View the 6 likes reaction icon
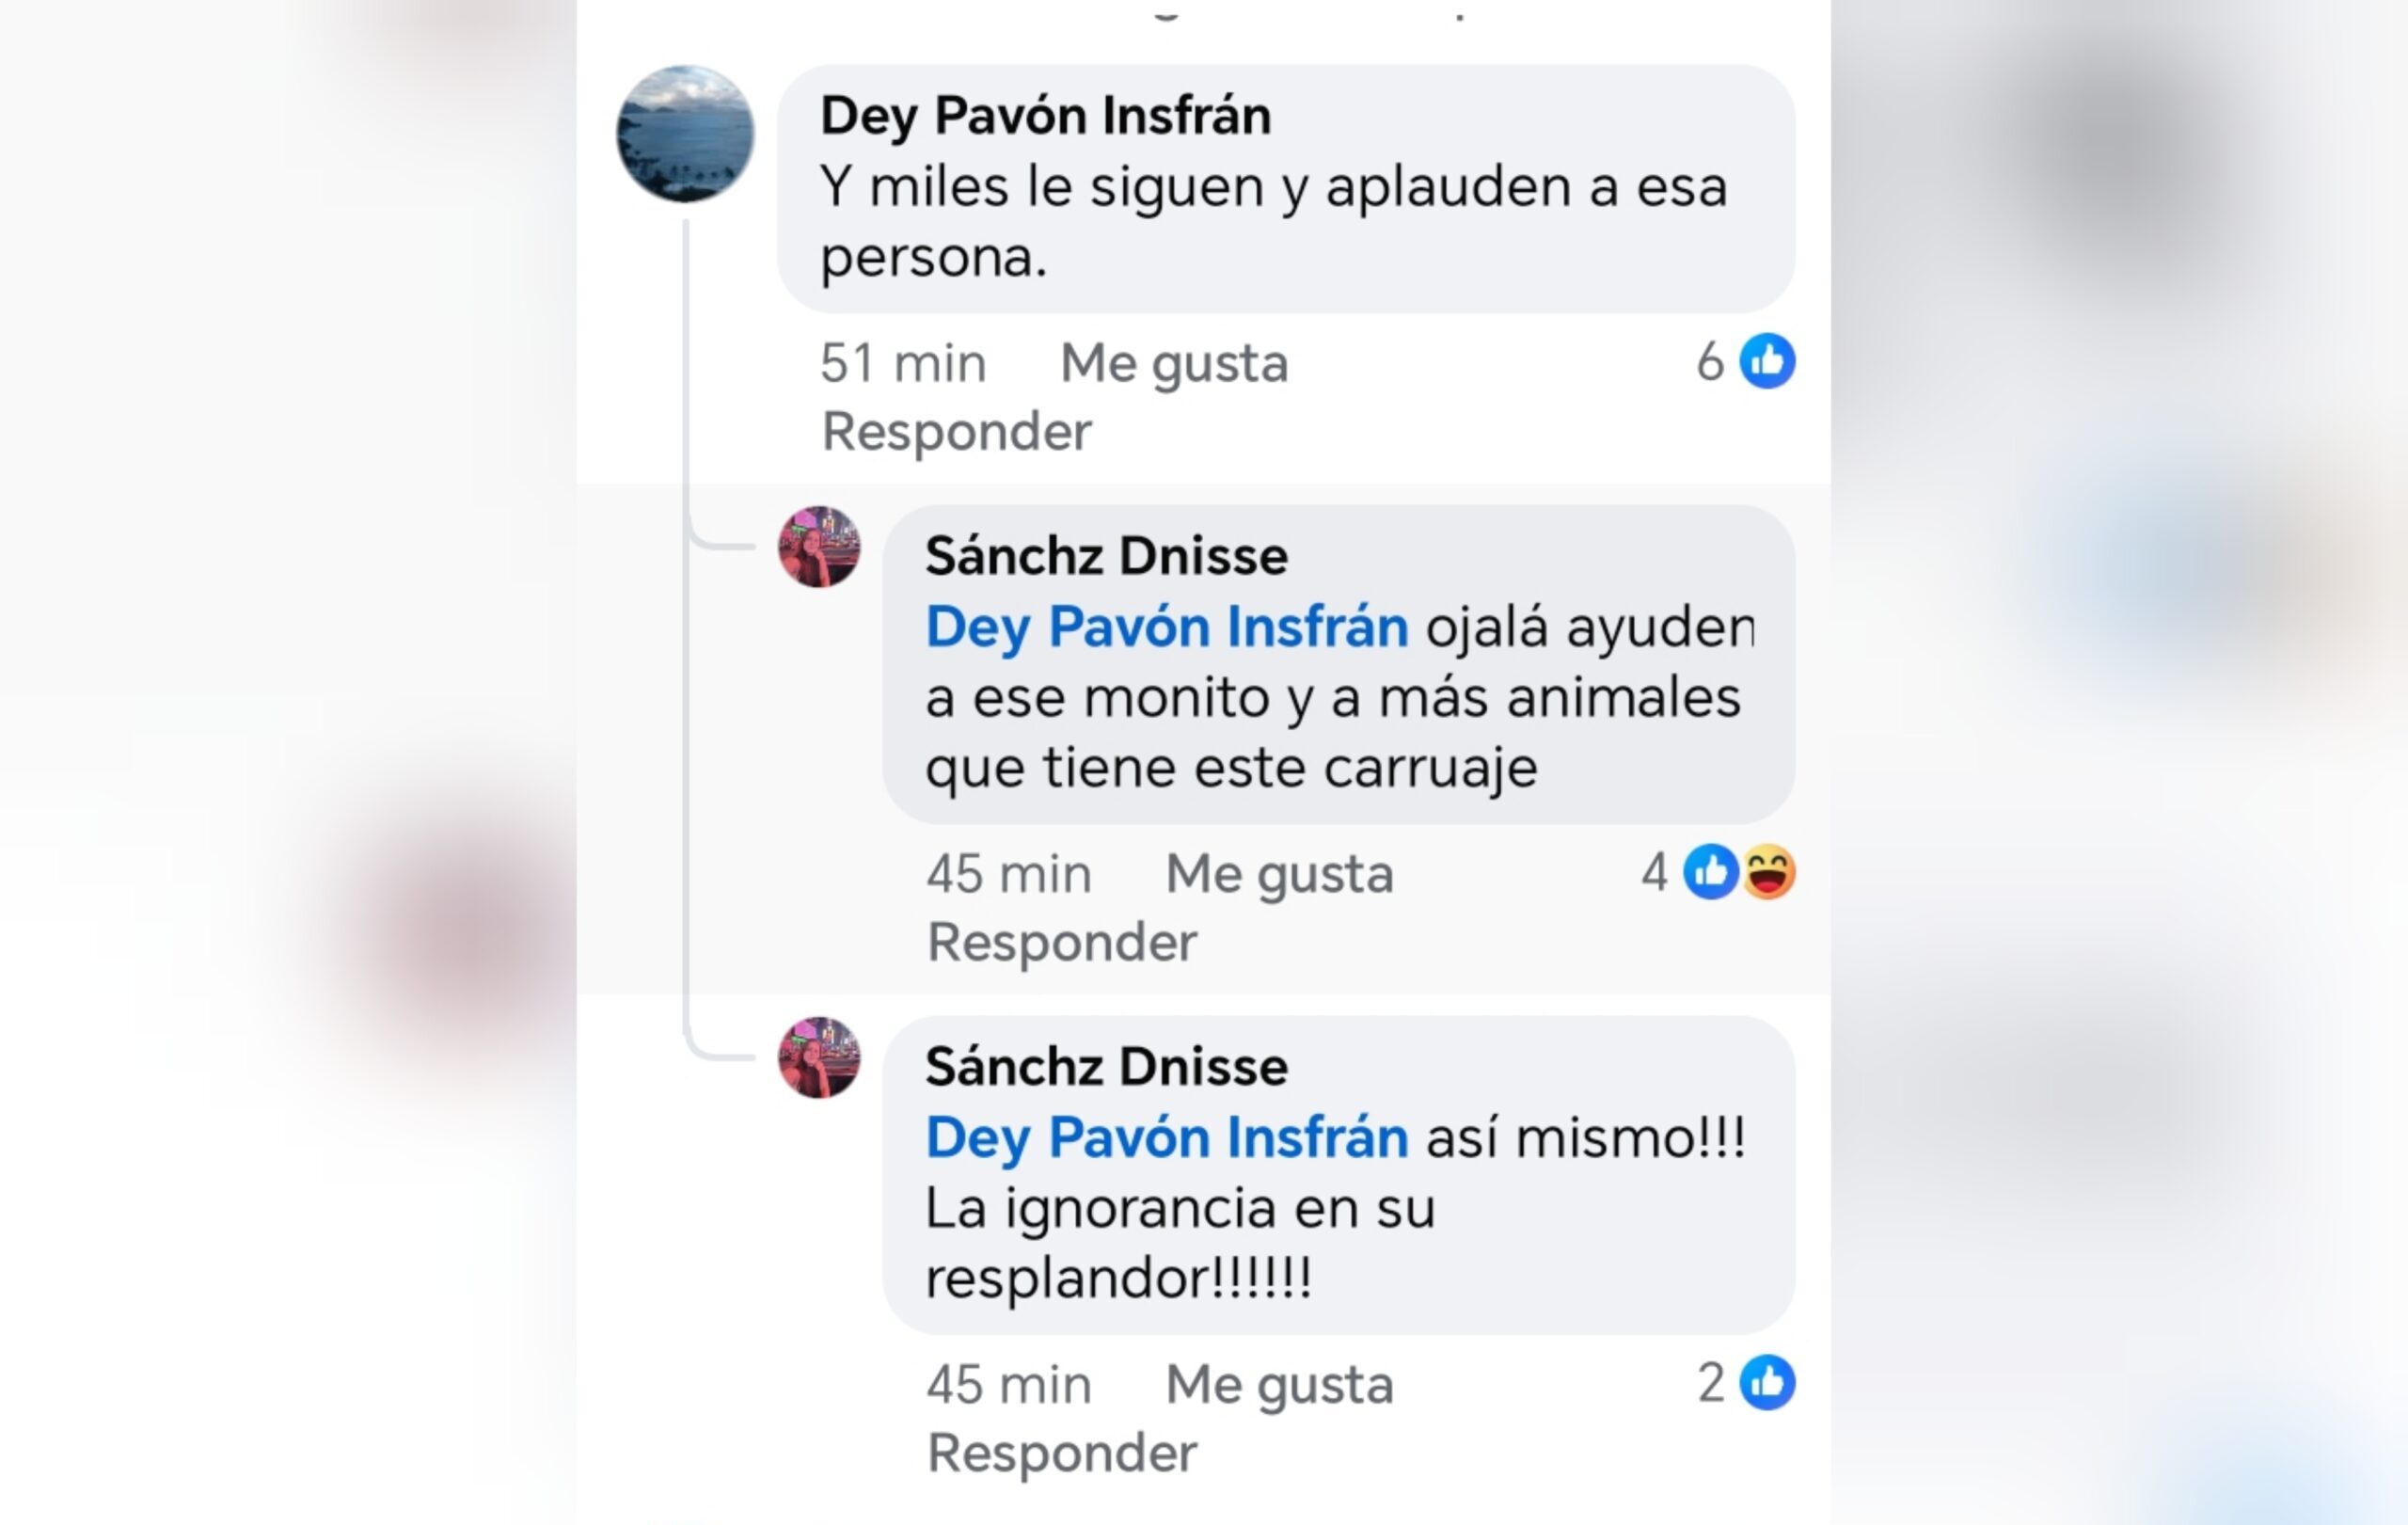Screen dimensions: 2408x1525 tap(1767, 361)
